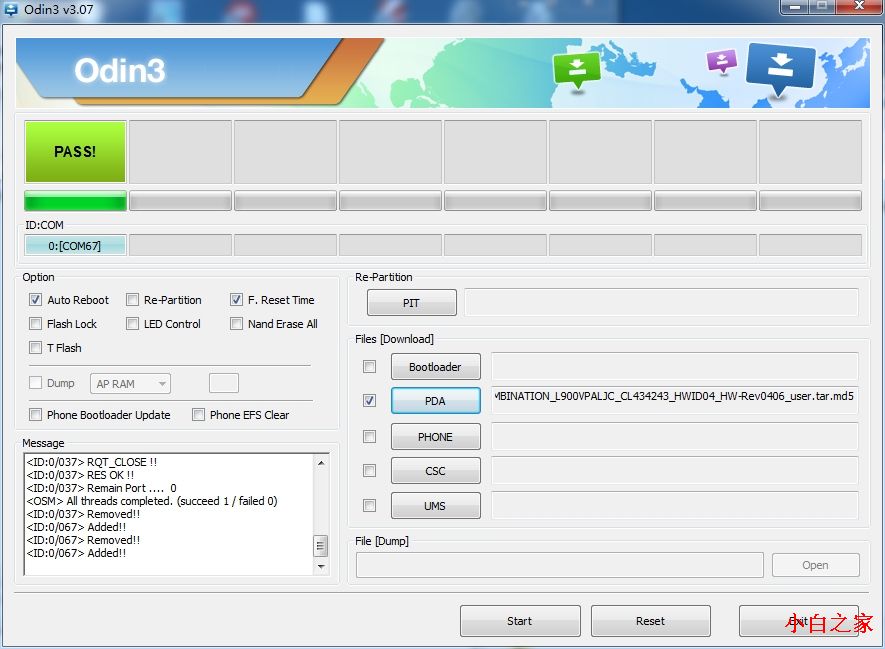
Task: Click the CSC file button
Action: tap(435, 471)
